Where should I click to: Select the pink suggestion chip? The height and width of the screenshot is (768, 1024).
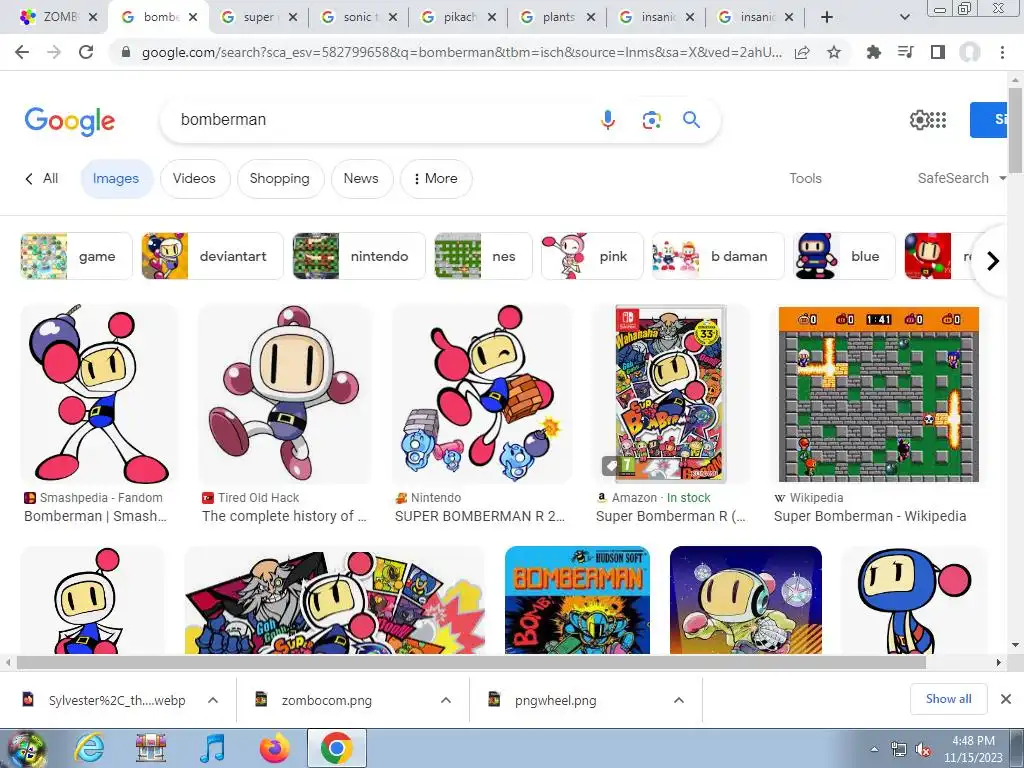pyautogui.click(x=592, y=256)
